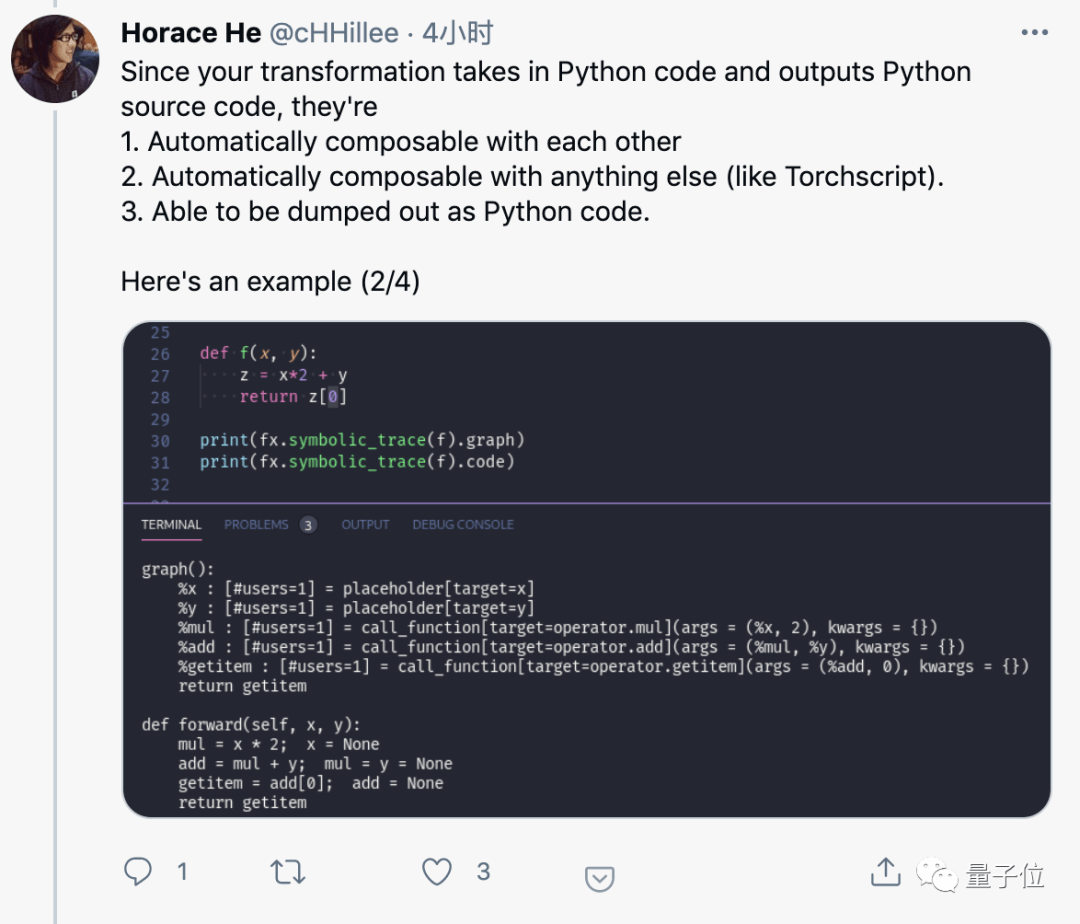
Task: Bookmark the tweet
Action: (x=600, y=877)
